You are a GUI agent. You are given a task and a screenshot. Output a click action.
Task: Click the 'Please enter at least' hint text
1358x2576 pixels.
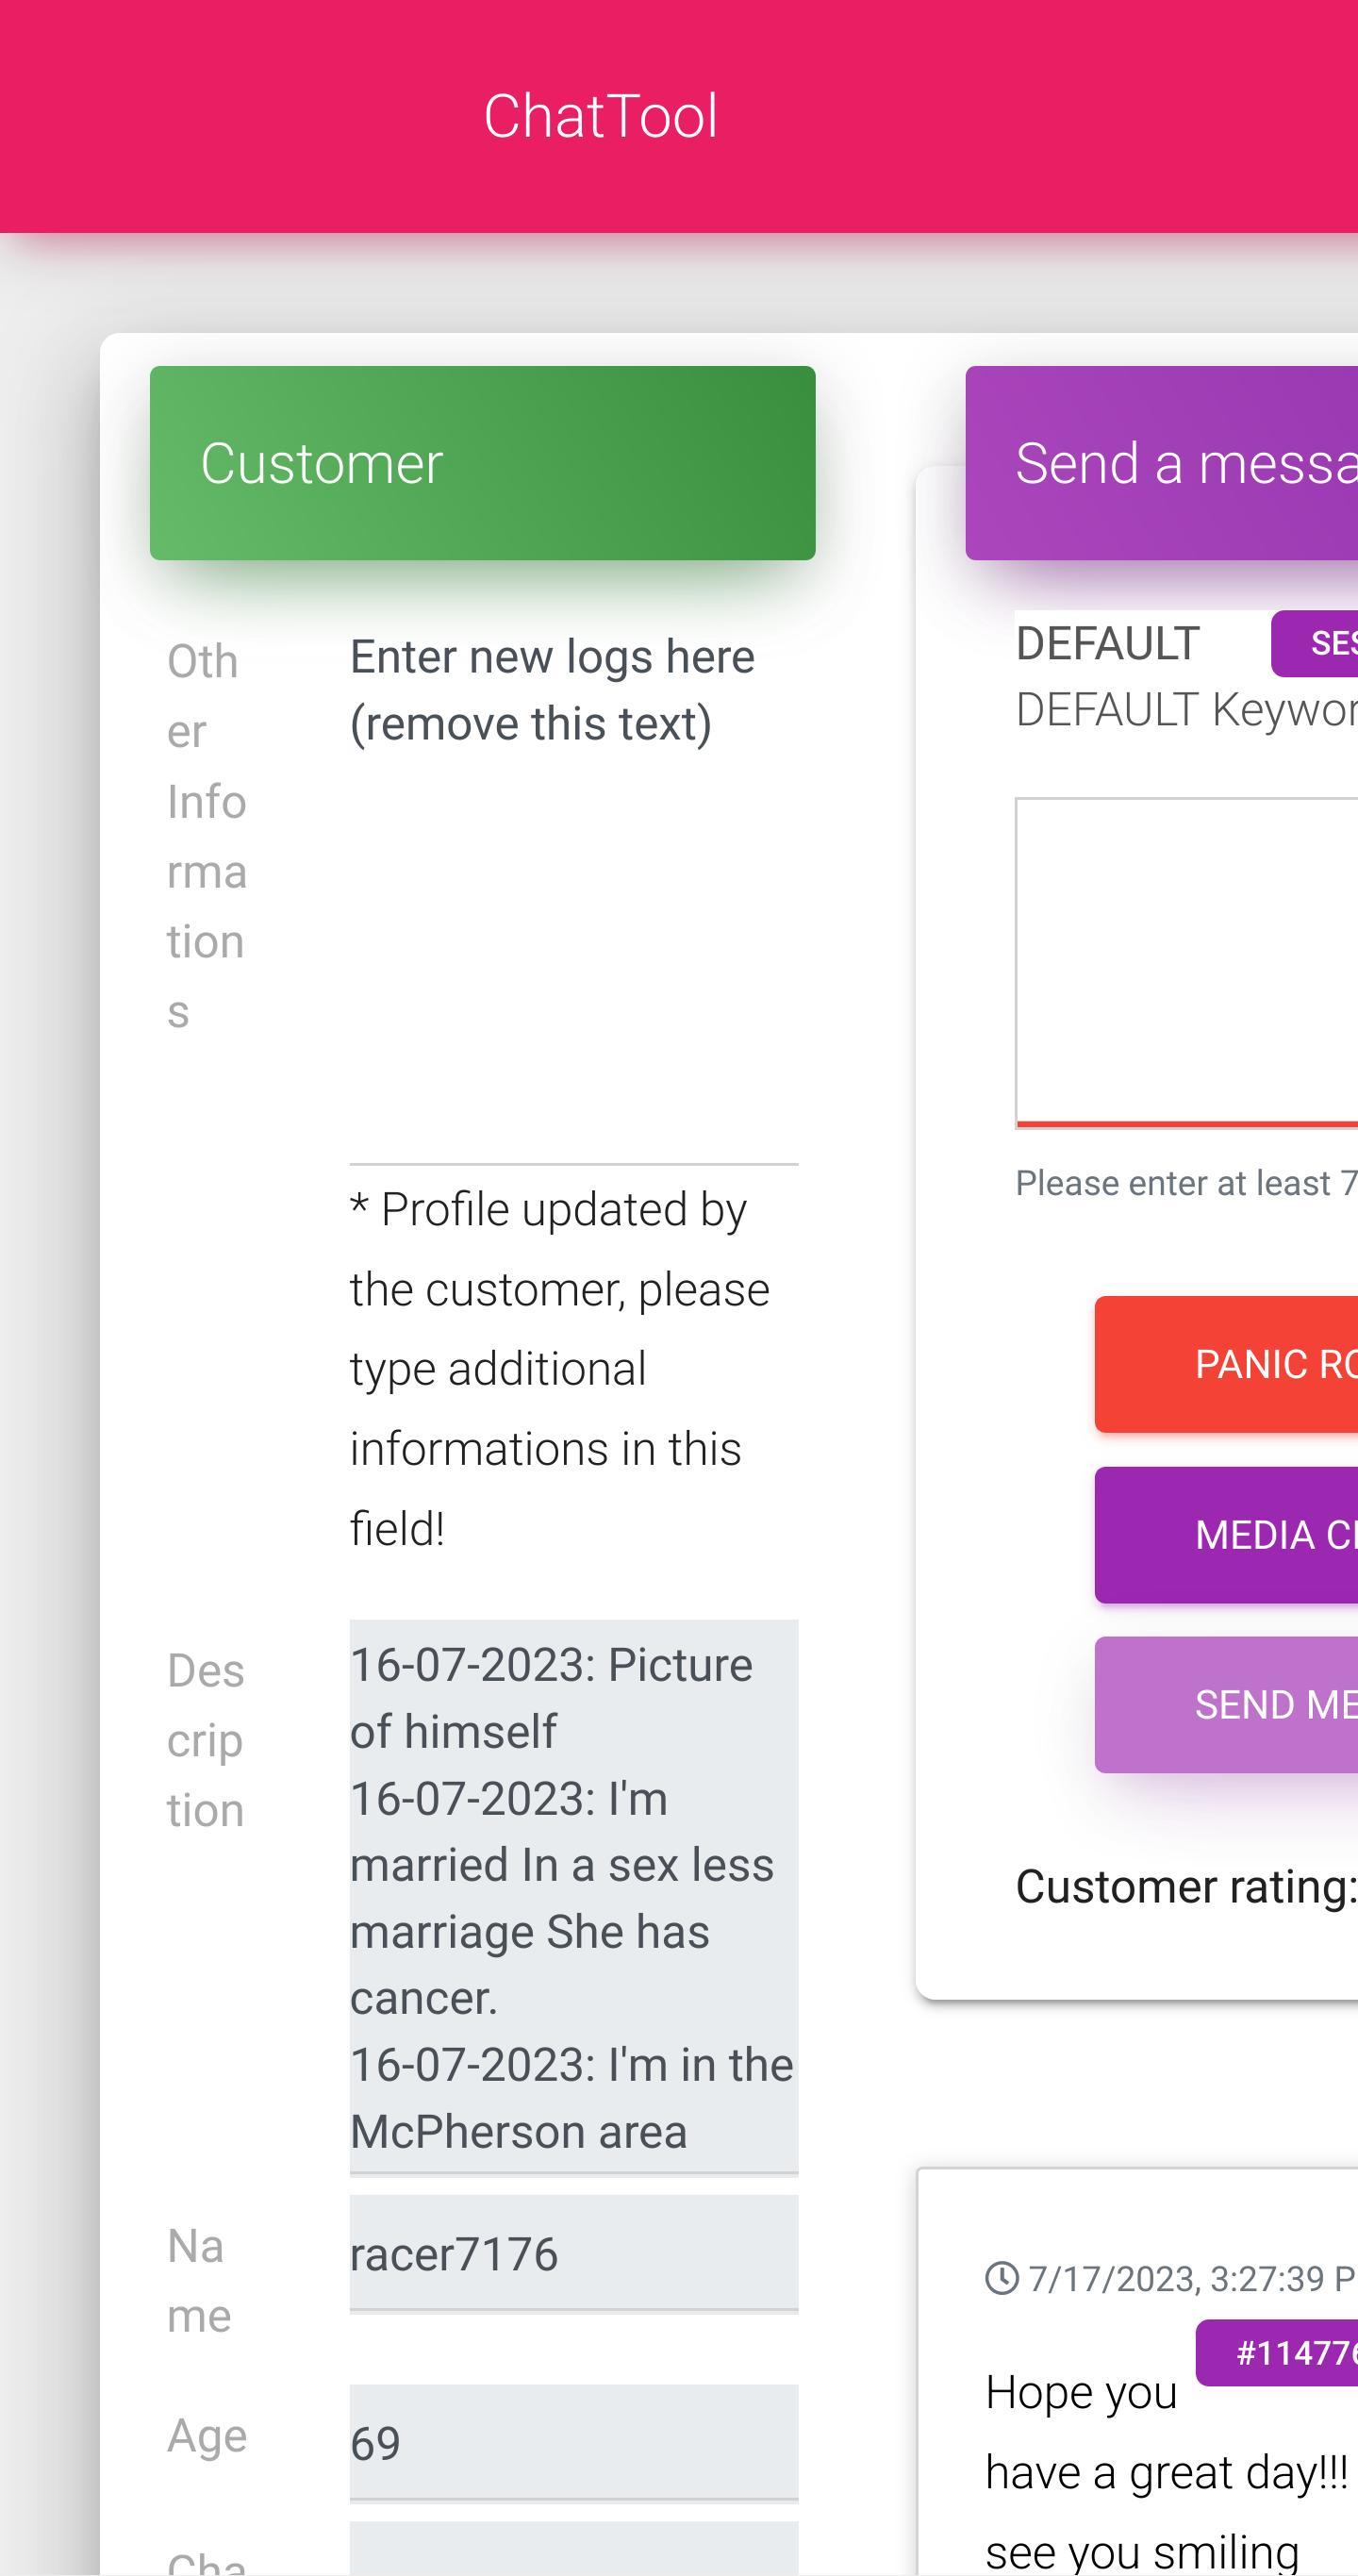point(1186,1183)
